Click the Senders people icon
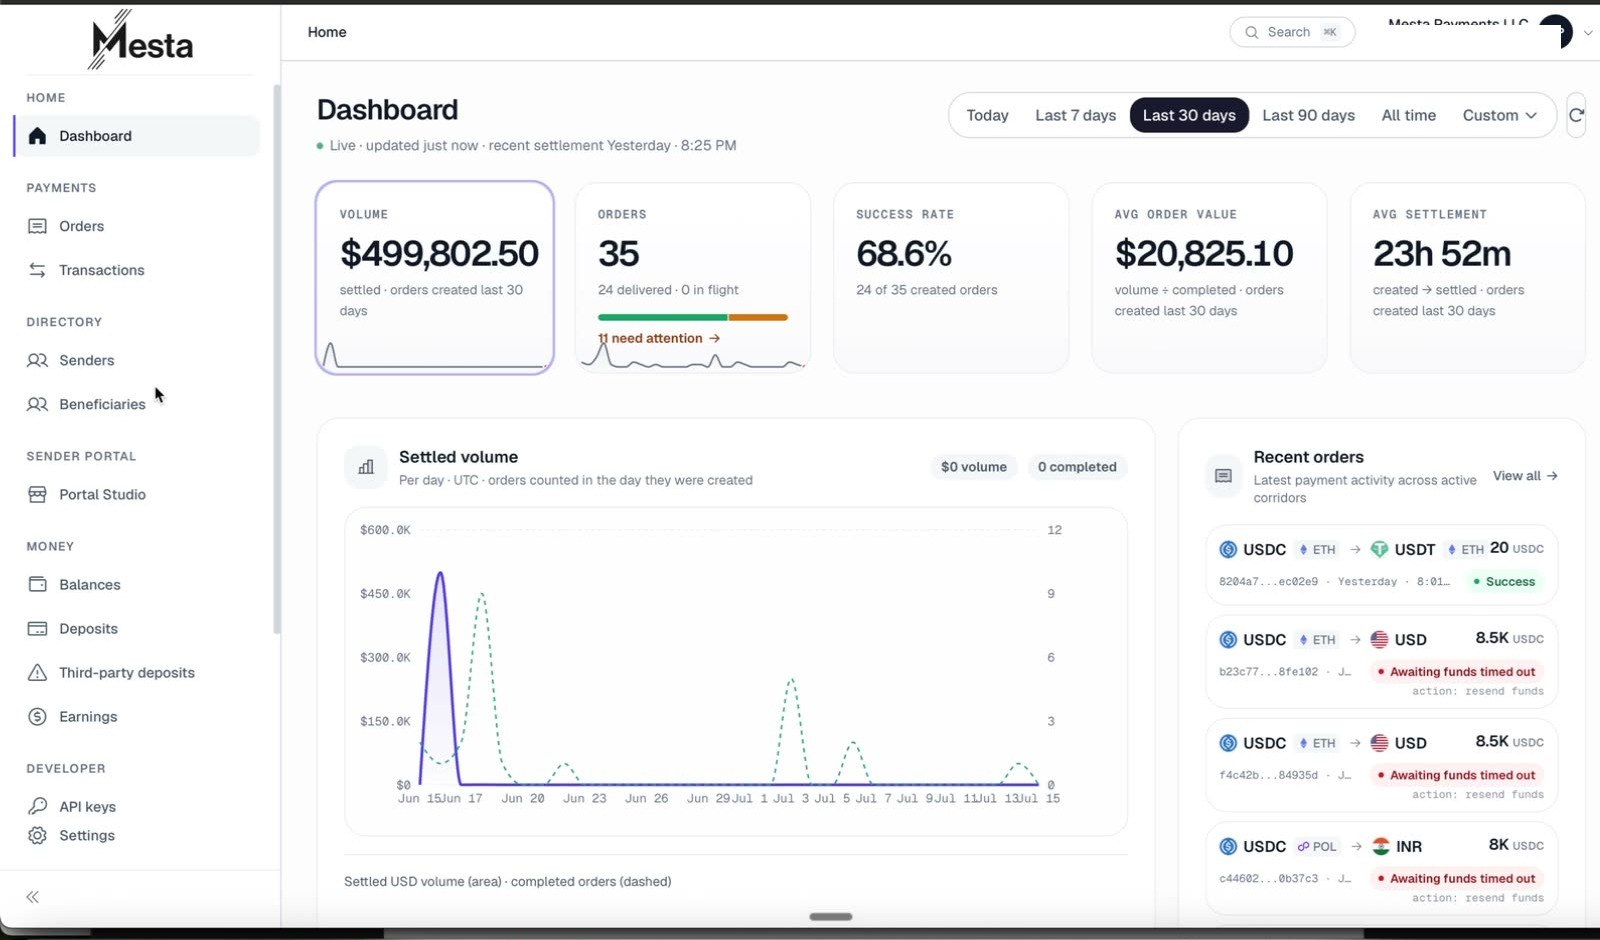The image size is (1600, 940). point(37,360)
